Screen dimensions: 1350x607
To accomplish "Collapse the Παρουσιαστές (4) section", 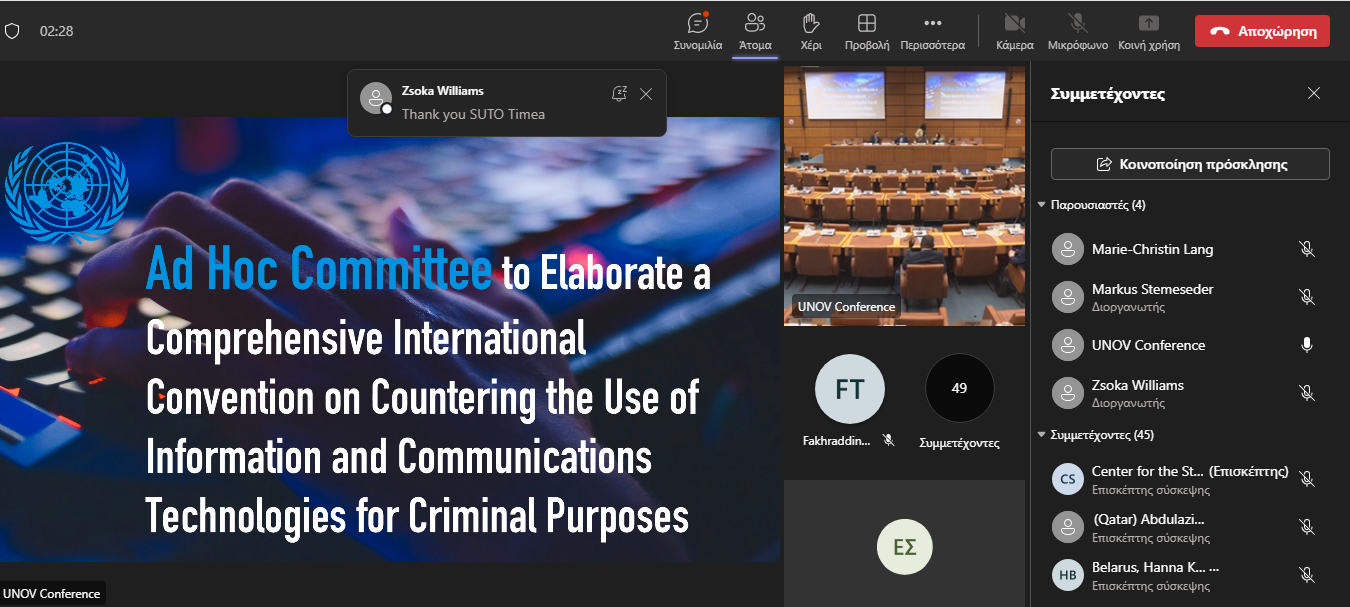I will tap(1042, 205).
